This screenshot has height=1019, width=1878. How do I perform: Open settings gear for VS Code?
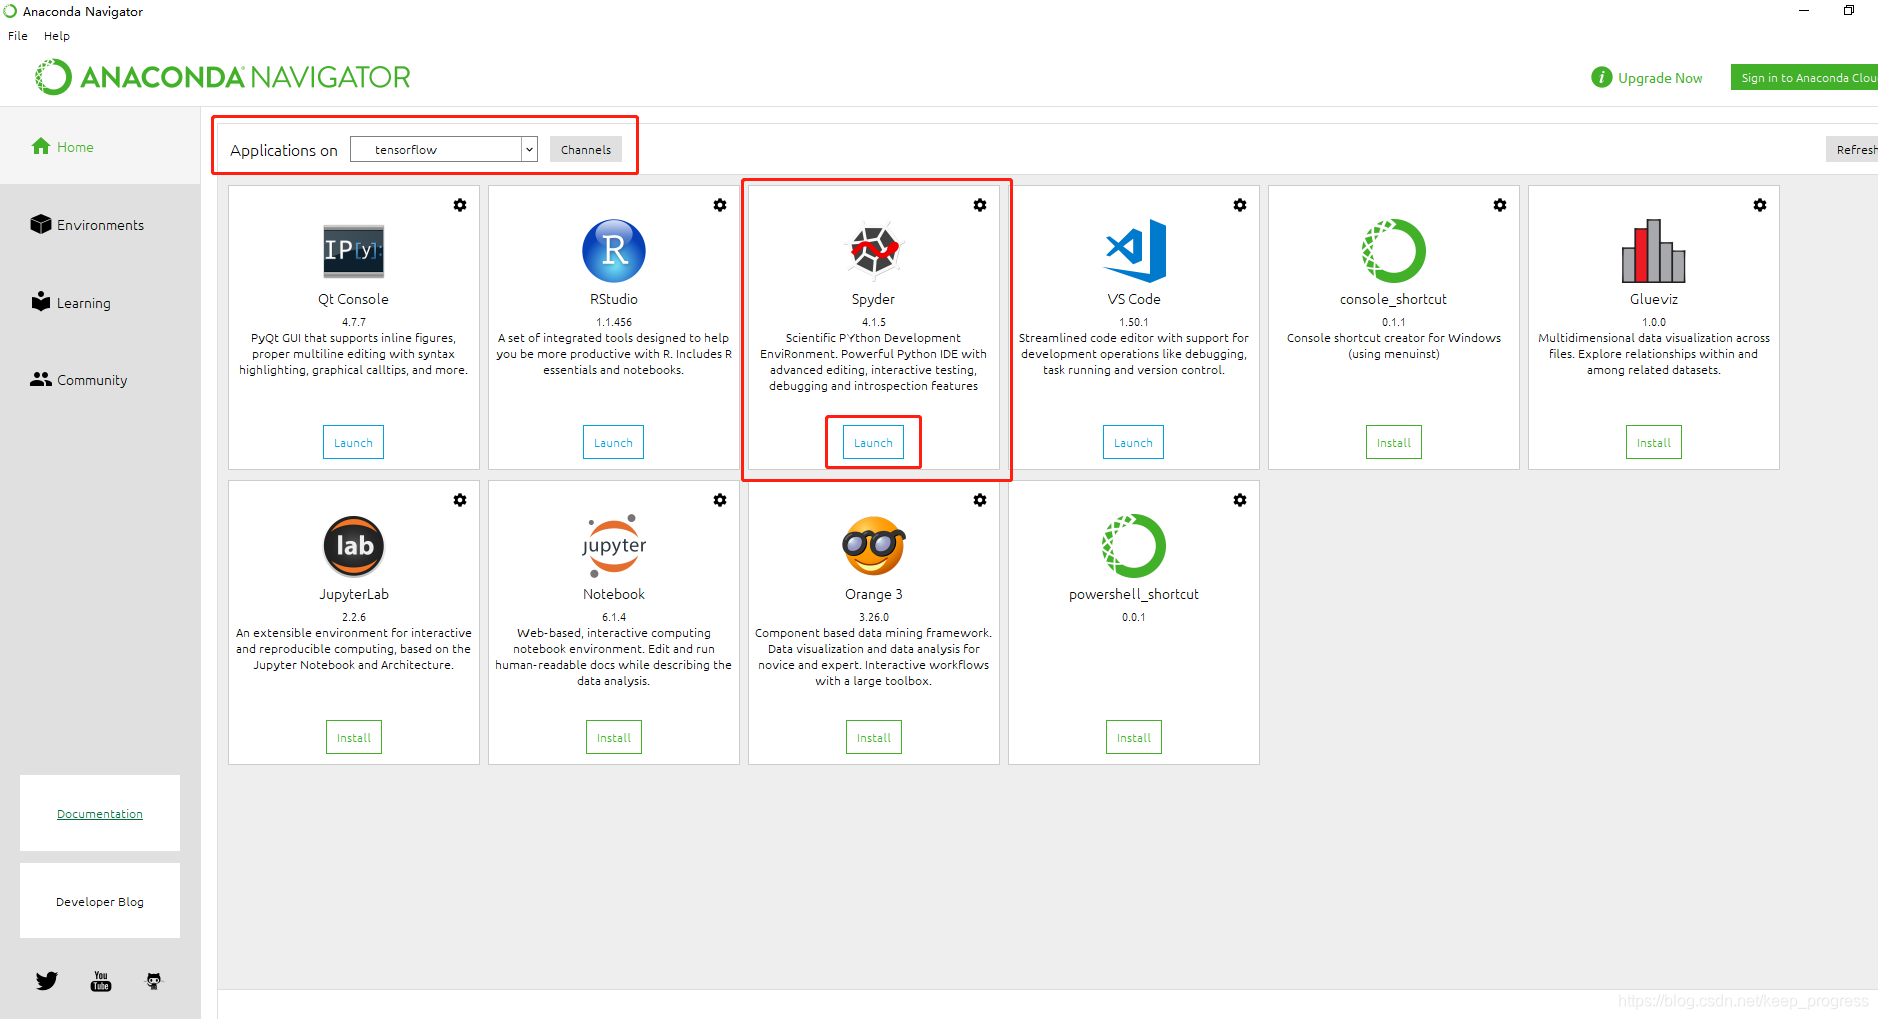click(1240, 205)
